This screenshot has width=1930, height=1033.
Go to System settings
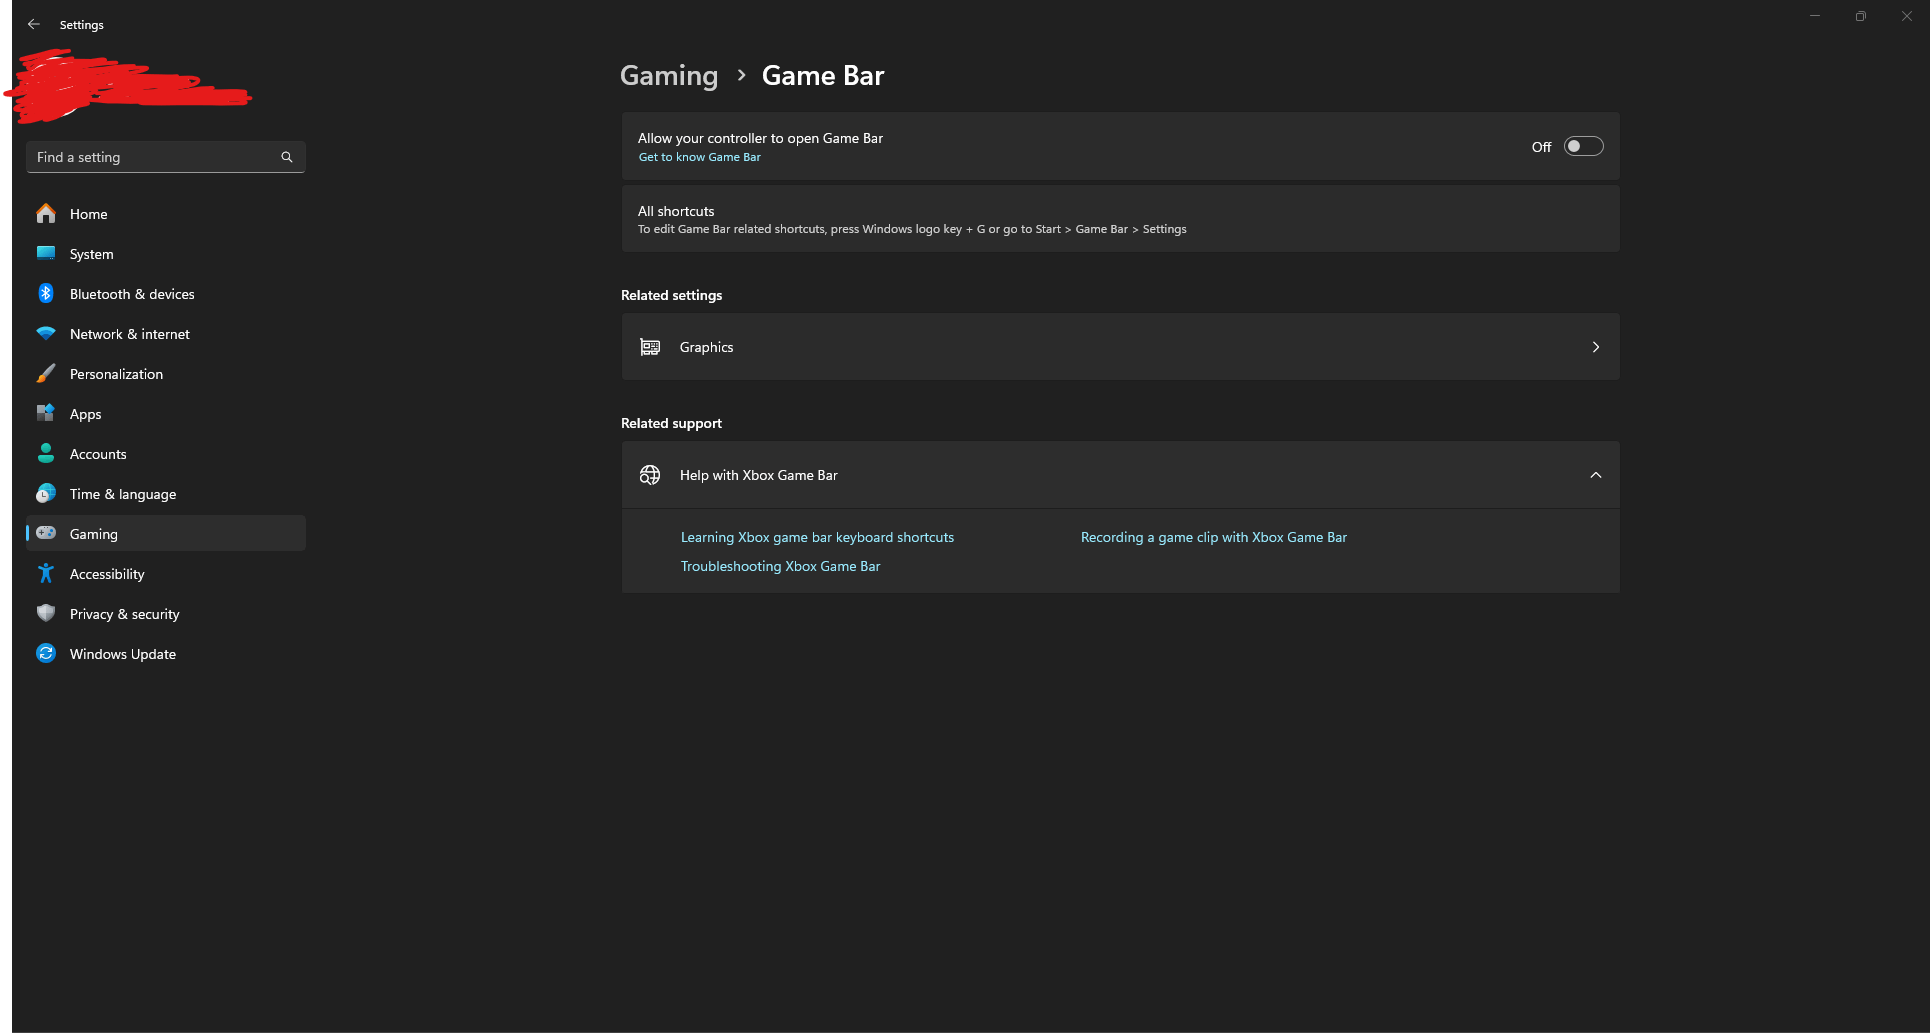[166, 253]
